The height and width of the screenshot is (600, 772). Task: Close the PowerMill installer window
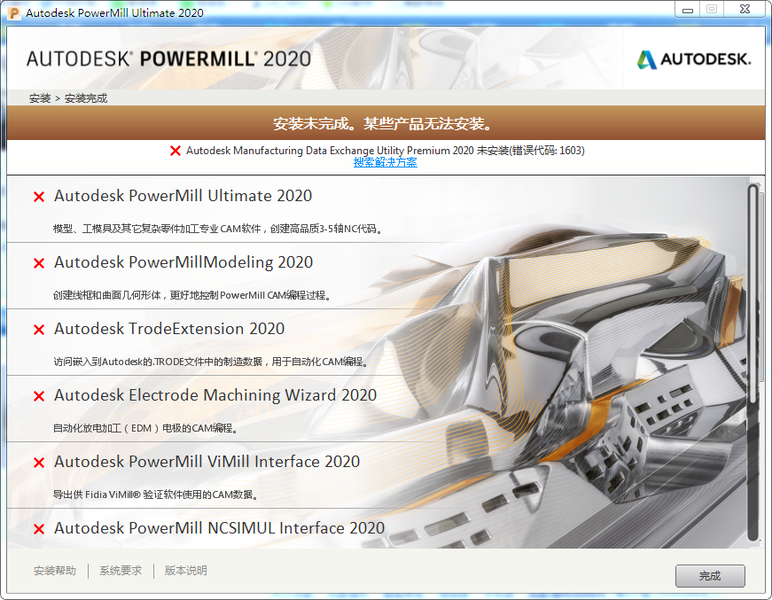(745, 9)
